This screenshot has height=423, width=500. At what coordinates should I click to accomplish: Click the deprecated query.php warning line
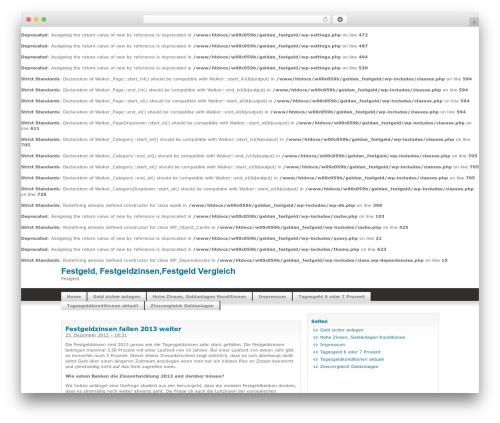pos(201,238)
